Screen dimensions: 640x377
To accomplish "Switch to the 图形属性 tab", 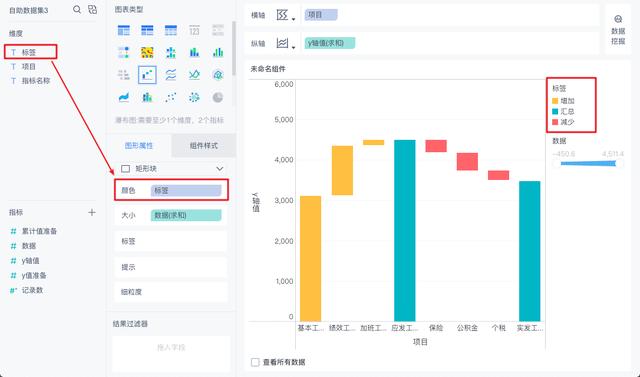I will pyautogui.click(x=139, y=145).
